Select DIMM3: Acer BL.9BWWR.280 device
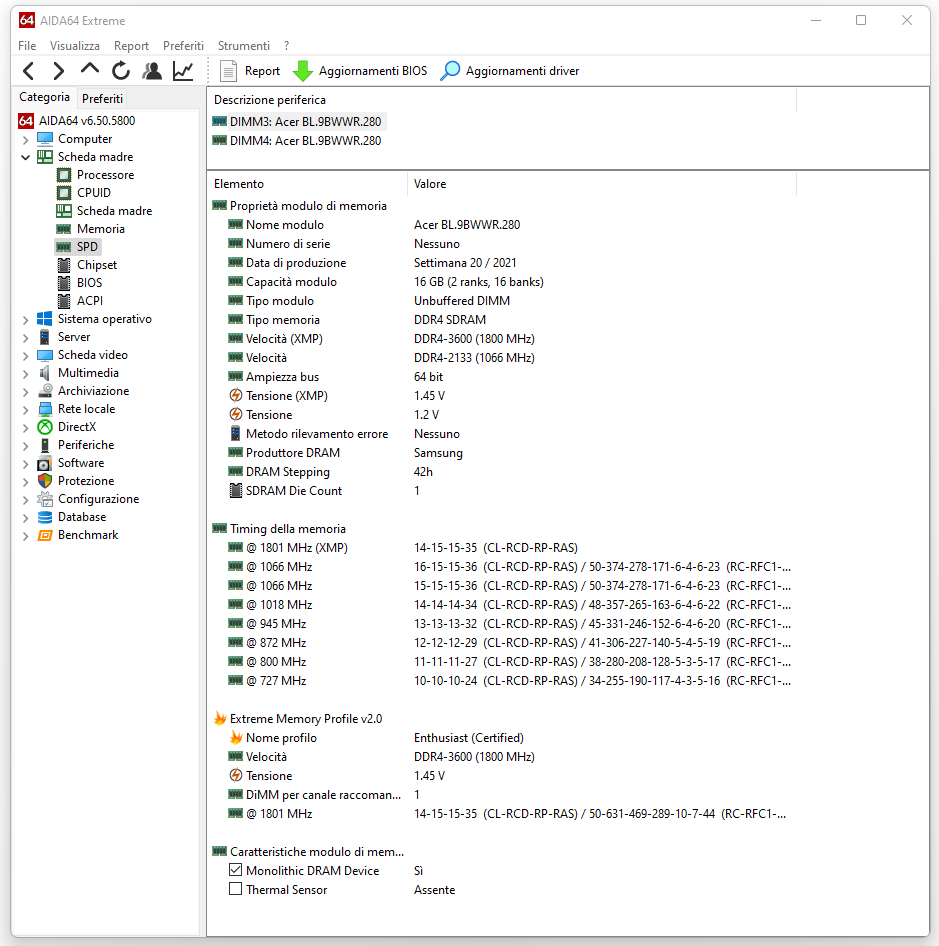This screenshot has height=946, width=939. 298,122
